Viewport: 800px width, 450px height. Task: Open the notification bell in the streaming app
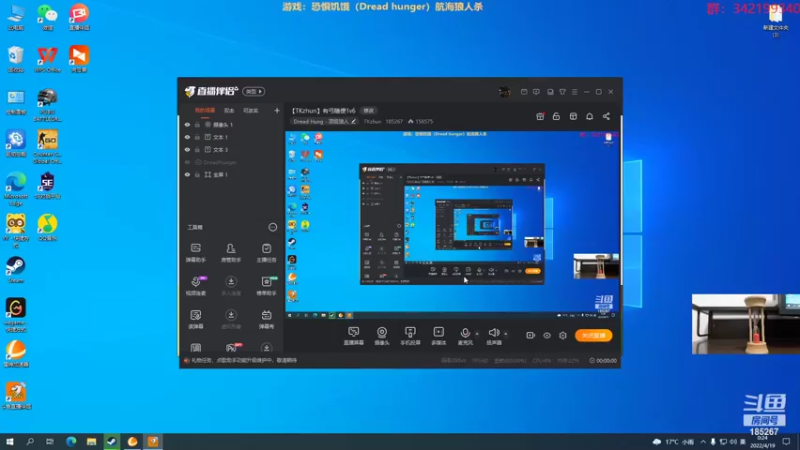(589, 116)
